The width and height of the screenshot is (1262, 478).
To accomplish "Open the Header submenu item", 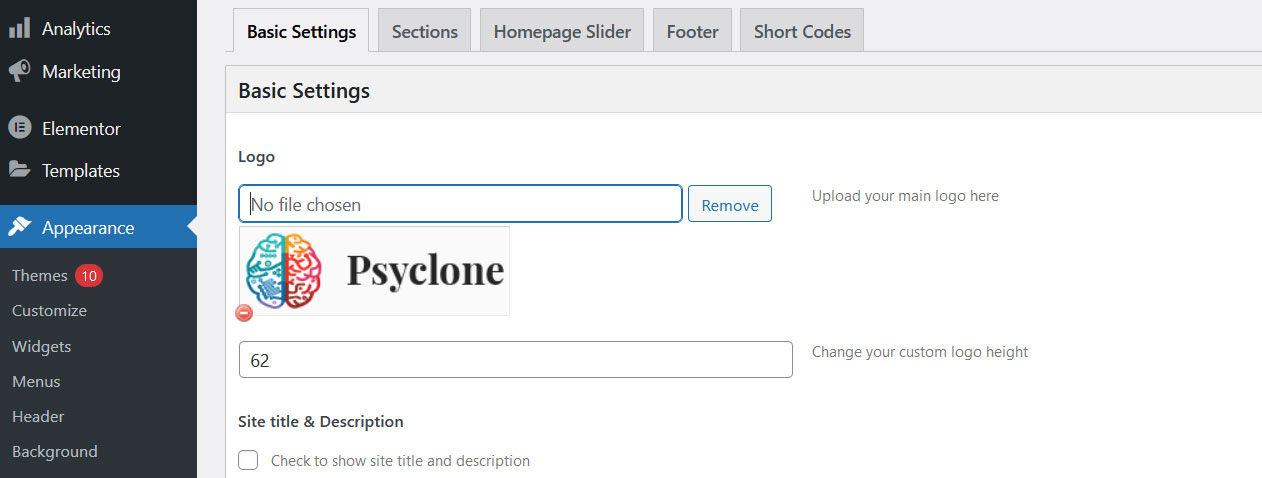I will (x=38, y=416).
